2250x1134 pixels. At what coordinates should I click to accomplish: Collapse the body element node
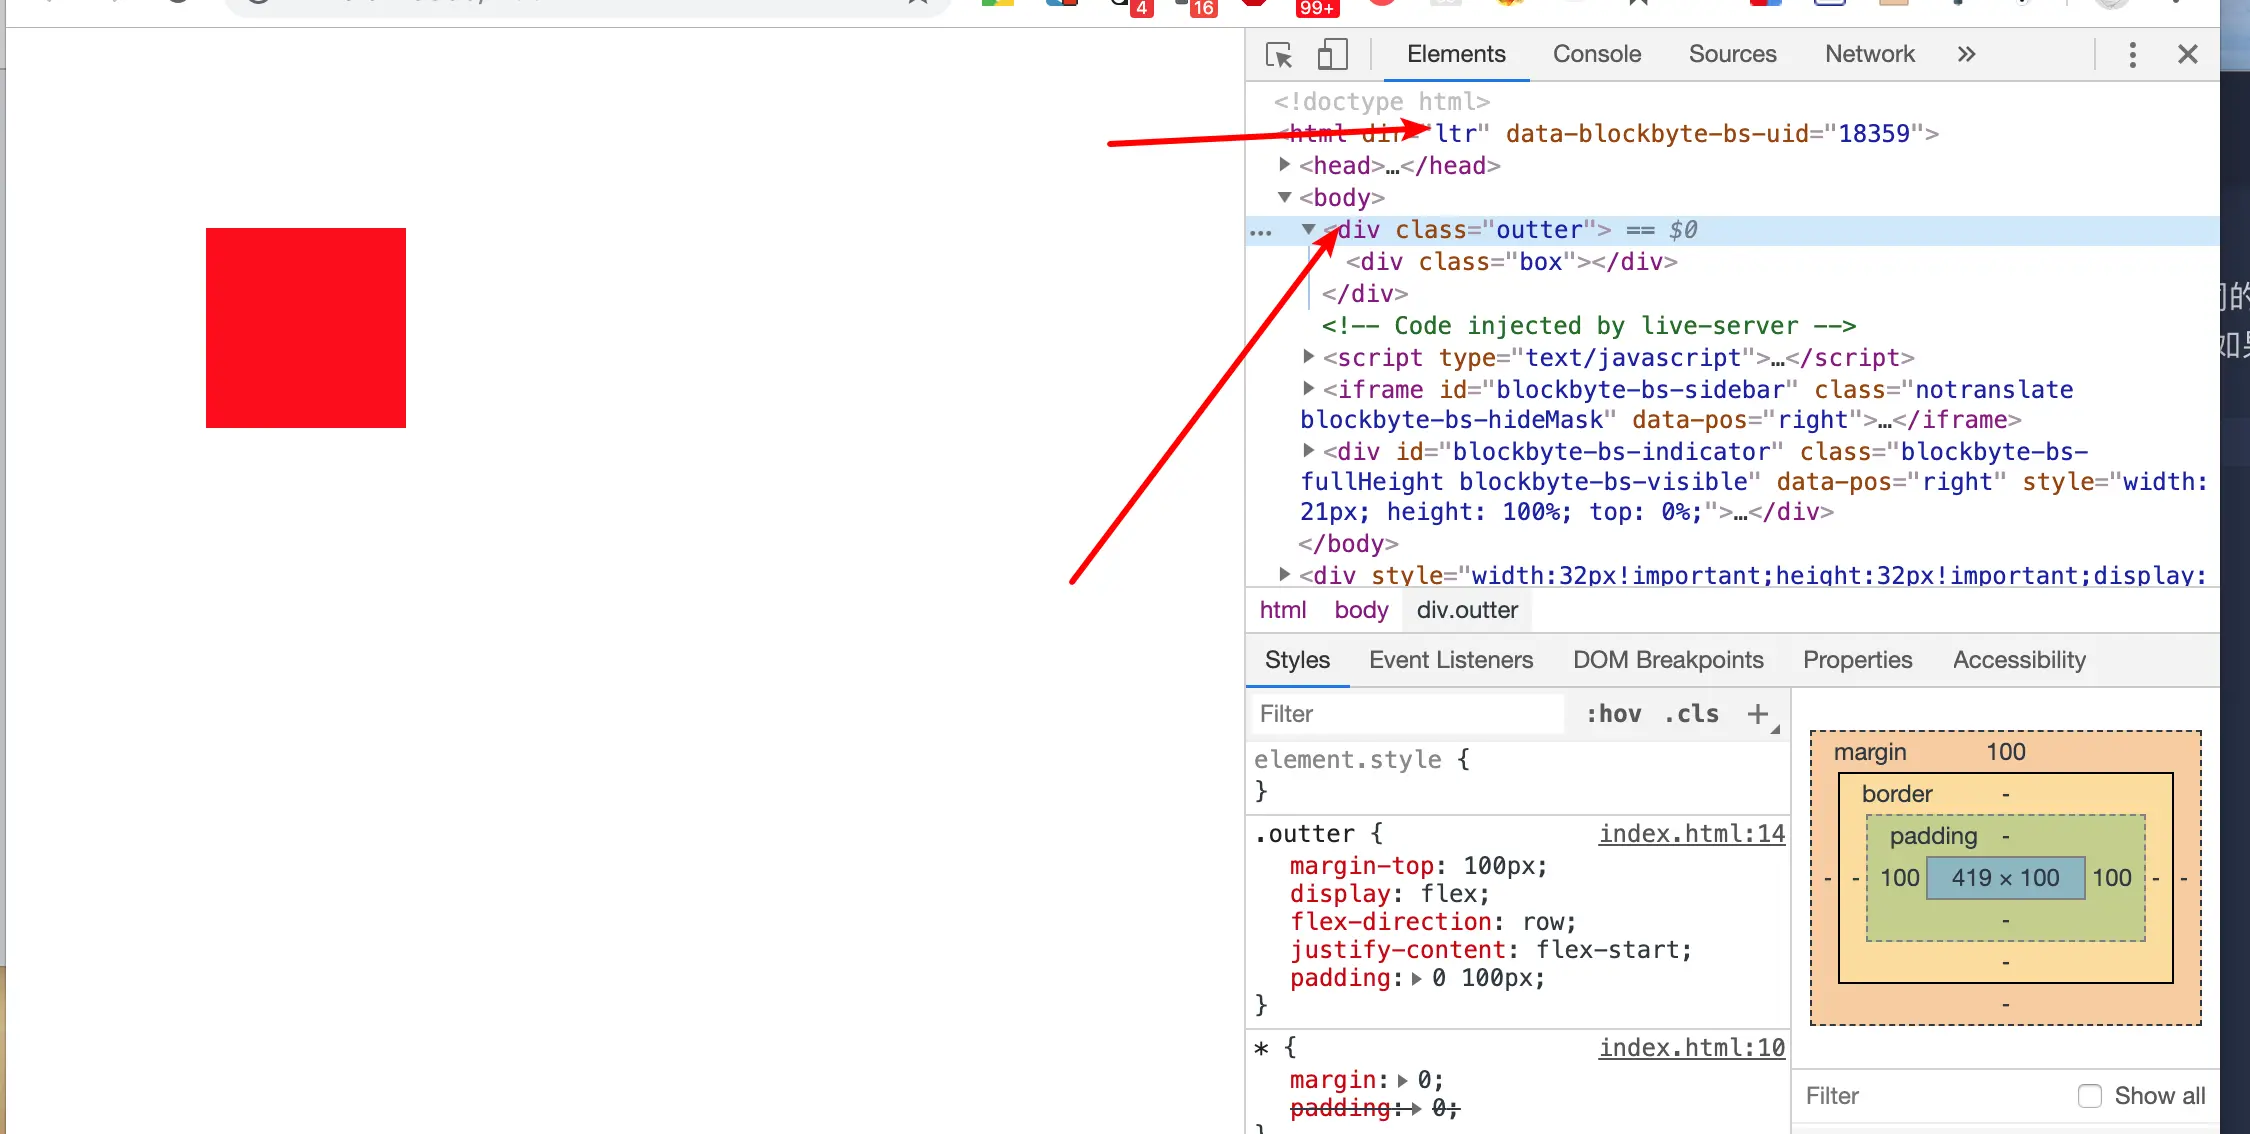(x=1285, y=197)
